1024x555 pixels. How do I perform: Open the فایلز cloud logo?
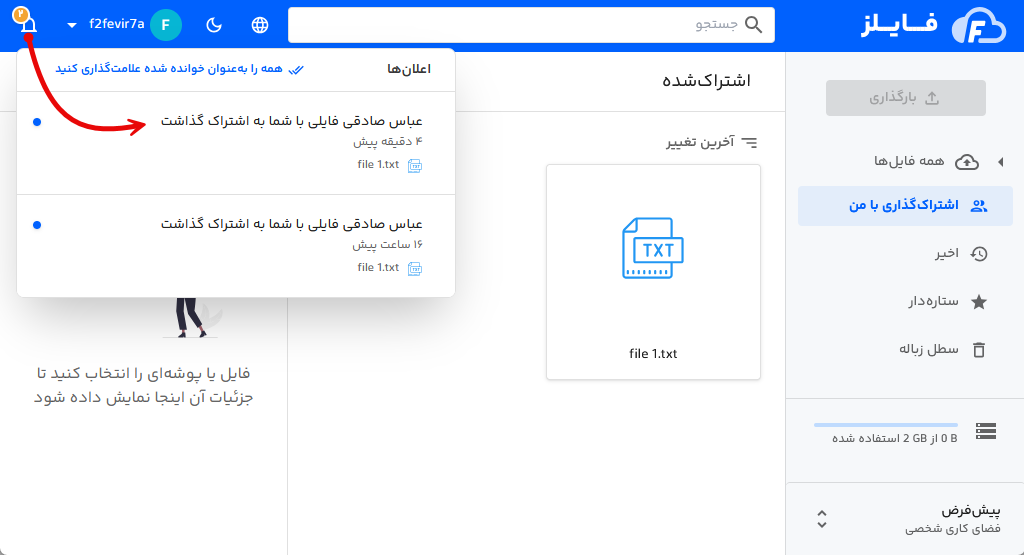(978, 26)
